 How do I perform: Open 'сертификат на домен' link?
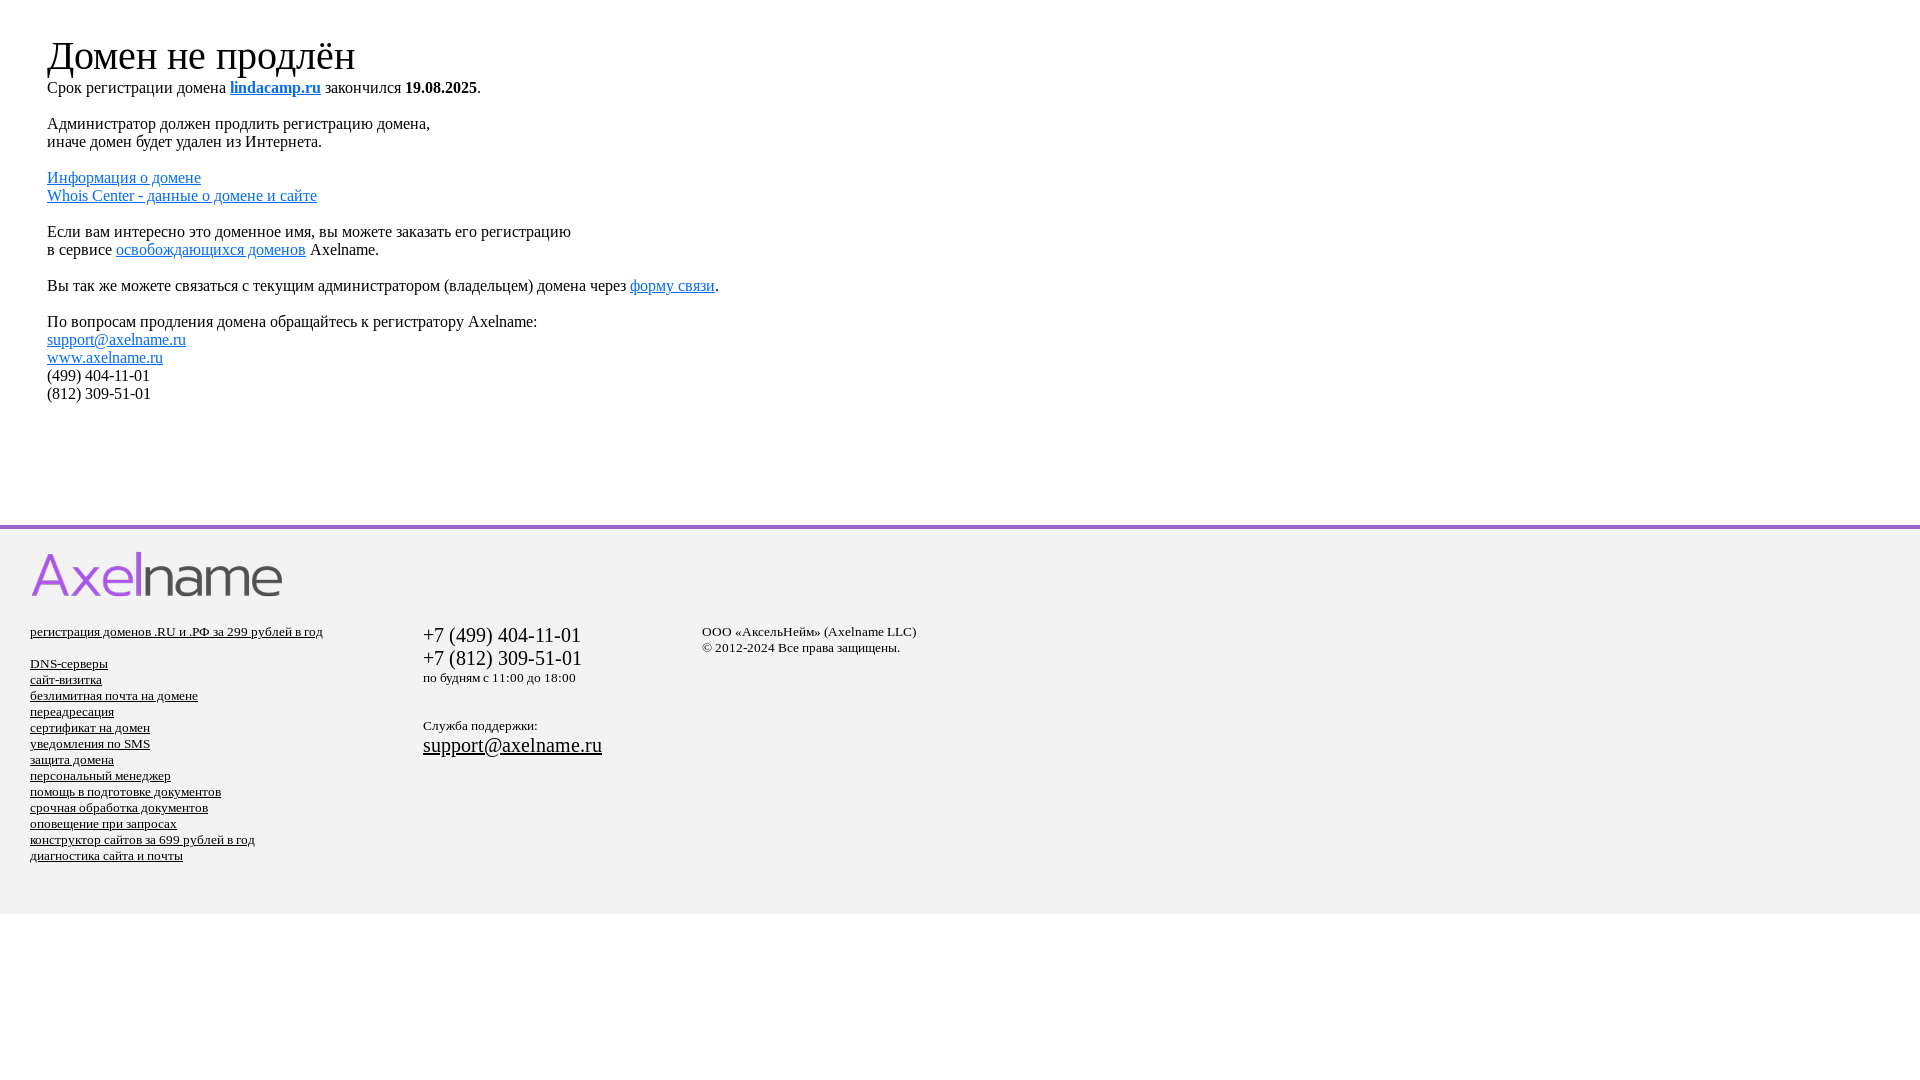[90, 728]
